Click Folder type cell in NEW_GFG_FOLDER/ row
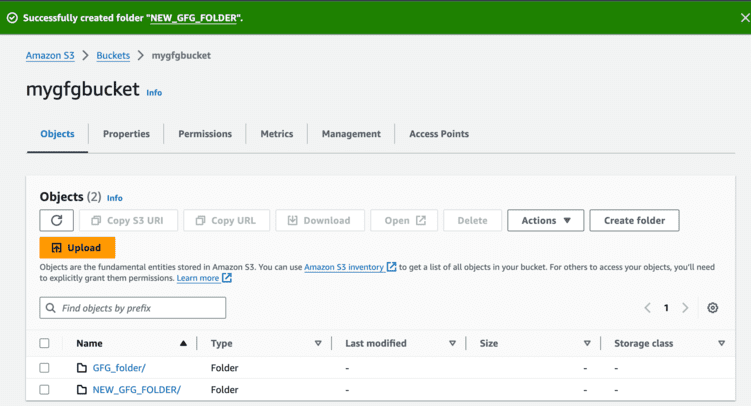Image resolution: width=751 pixels, height=406 pixels. point(224,390)
